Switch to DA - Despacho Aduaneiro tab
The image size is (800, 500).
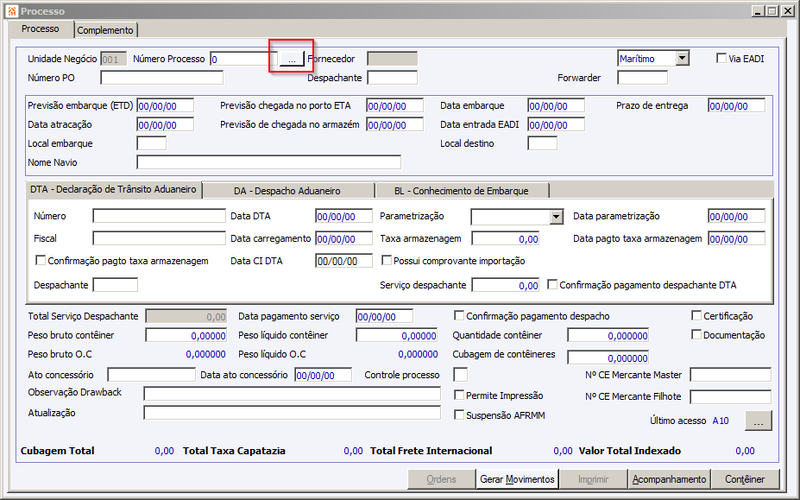[287, 191]
